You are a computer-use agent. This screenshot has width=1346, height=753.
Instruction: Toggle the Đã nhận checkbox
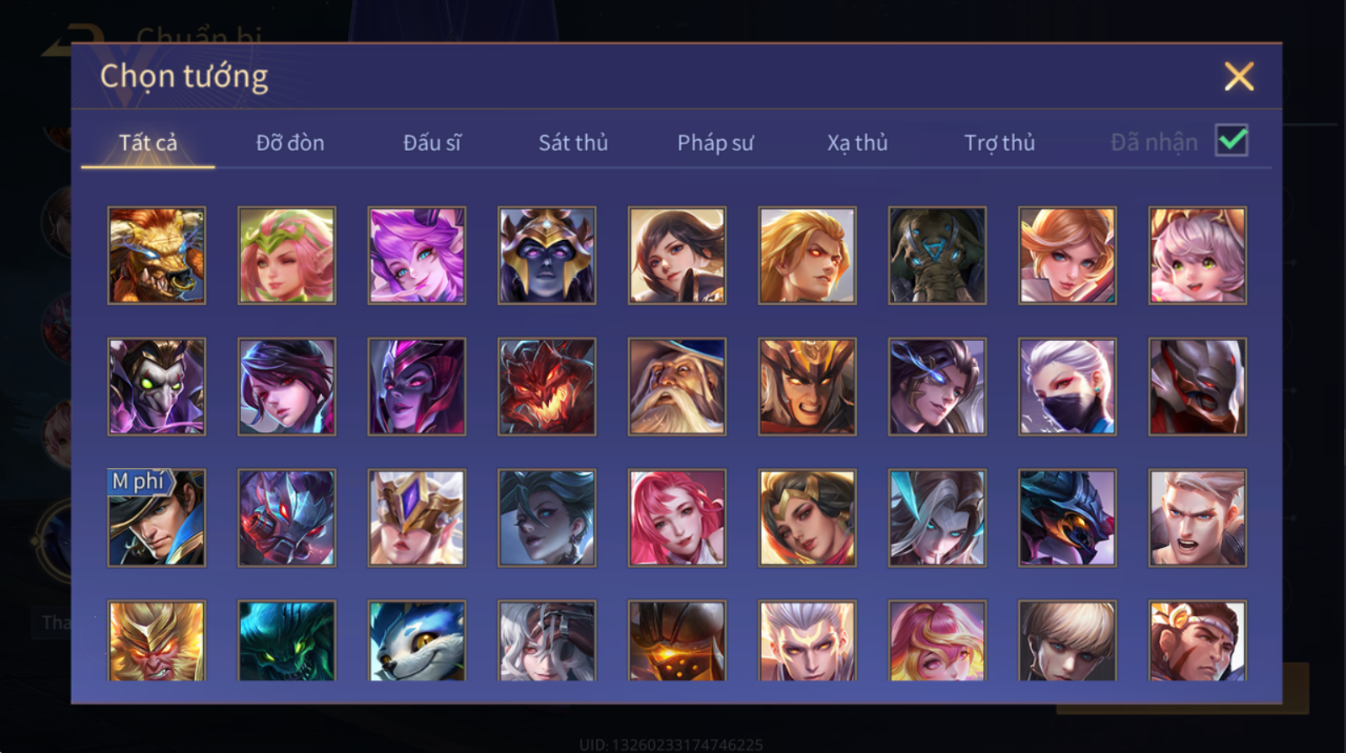[1231, 140]
